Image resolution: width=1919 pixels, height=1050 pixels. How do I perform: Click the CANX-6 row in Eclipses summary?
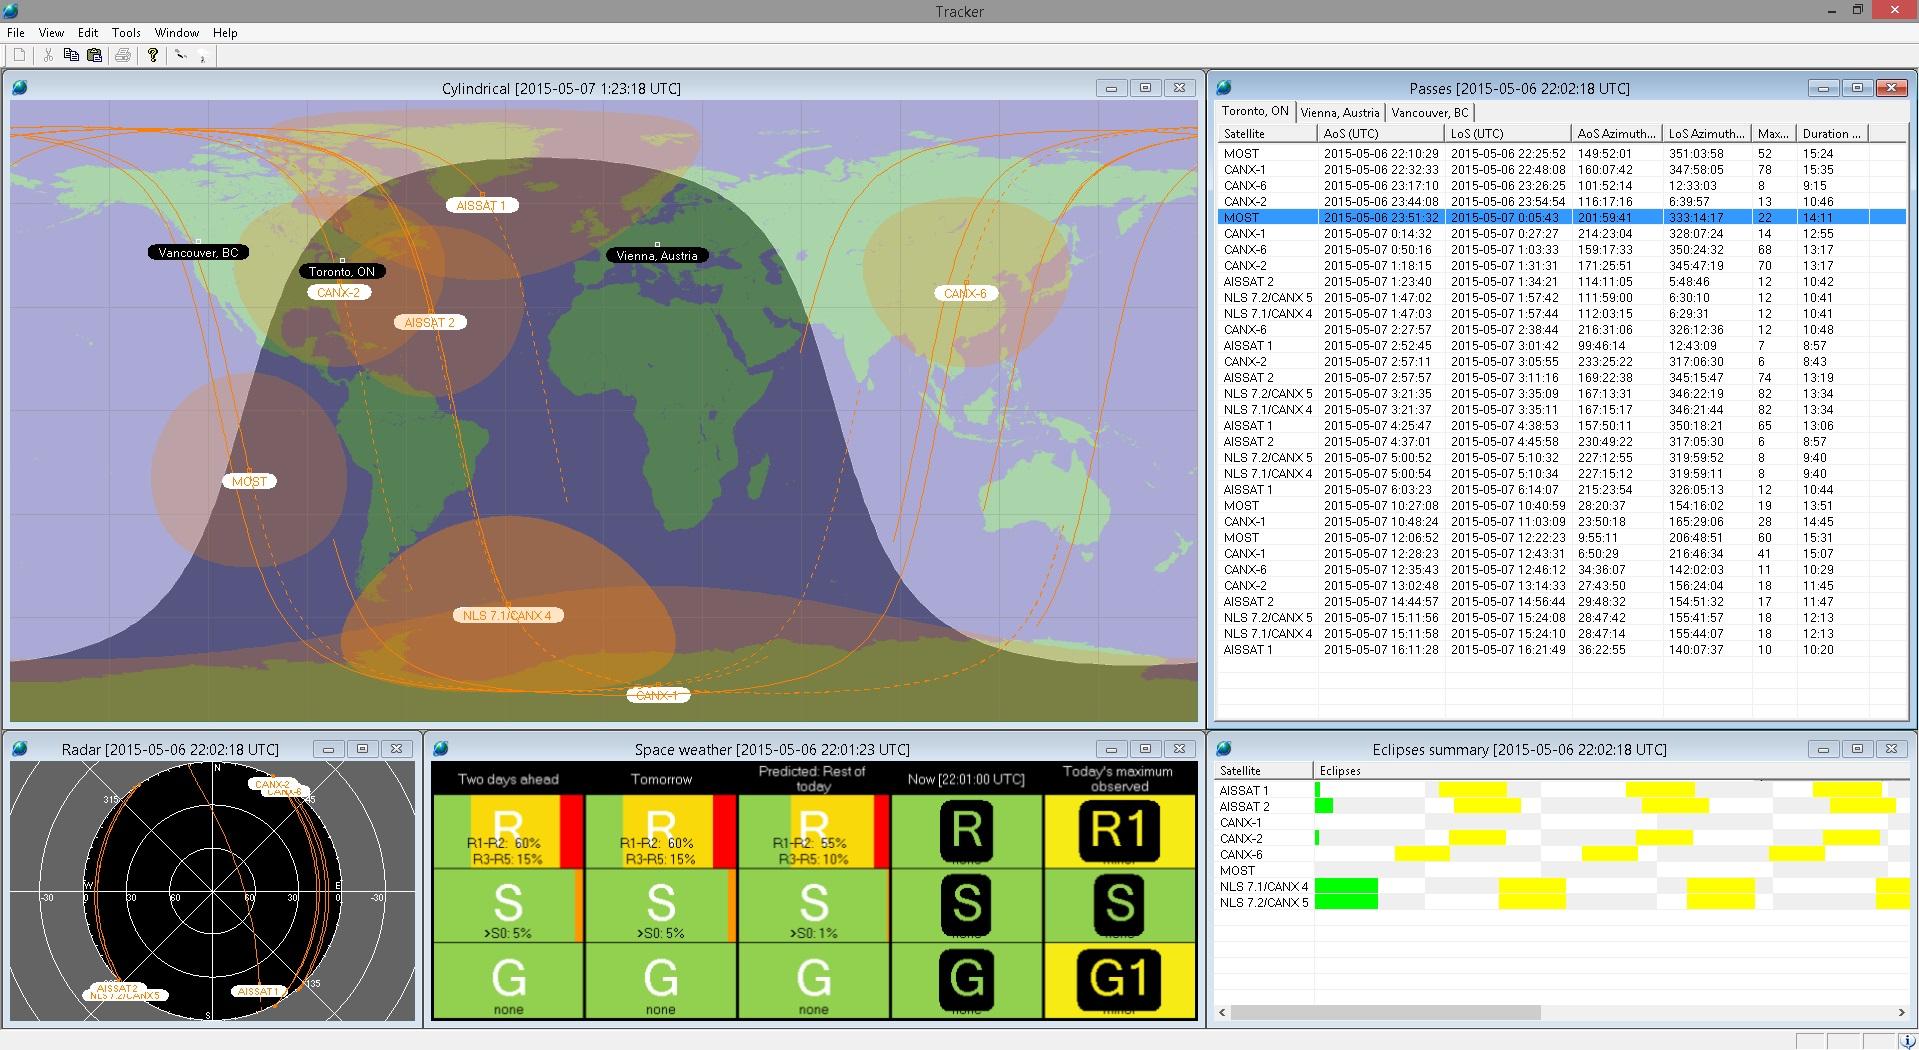point(1561,854)
